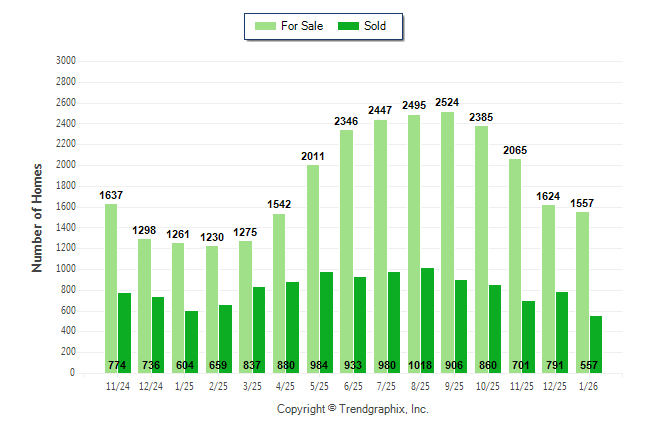Click the 1/26 Sold bar showing 557
Viewport: 646px width, 434px height.
[595, 344]
